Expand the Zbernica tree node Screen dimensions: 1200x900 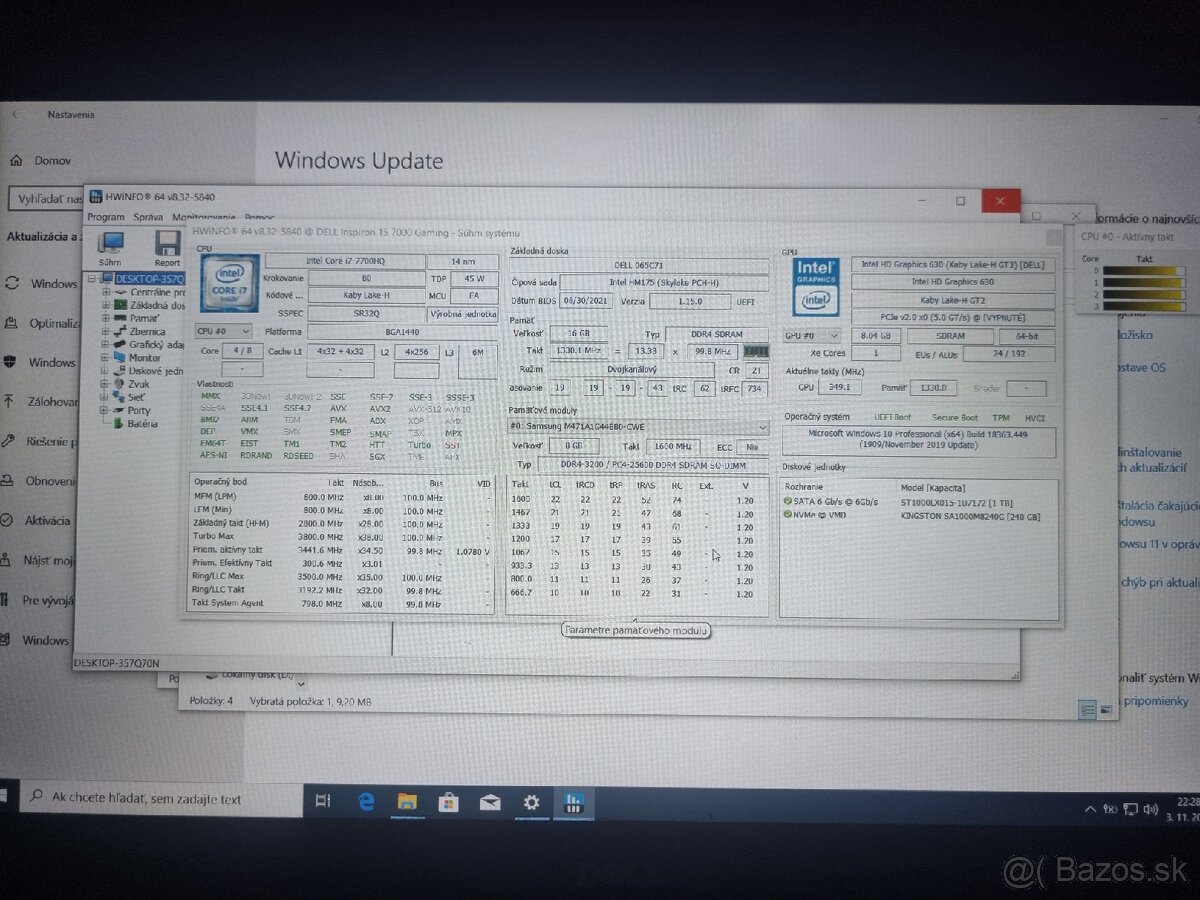pyautogui.click(x=106, y=331)
